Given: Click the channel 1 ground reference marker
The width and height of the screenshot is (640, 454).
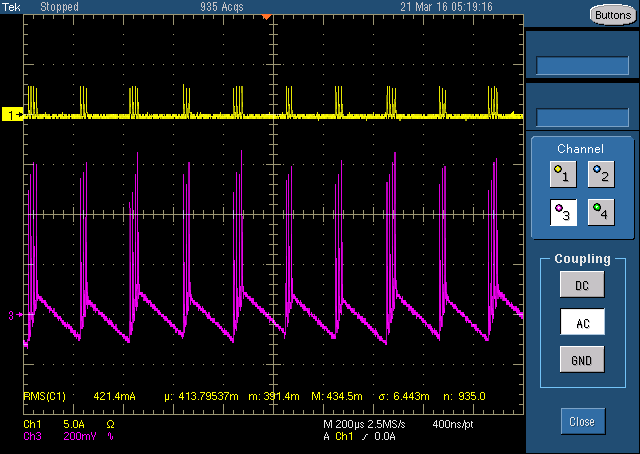Looking at the screenshot, I should [x=12, y=115].
